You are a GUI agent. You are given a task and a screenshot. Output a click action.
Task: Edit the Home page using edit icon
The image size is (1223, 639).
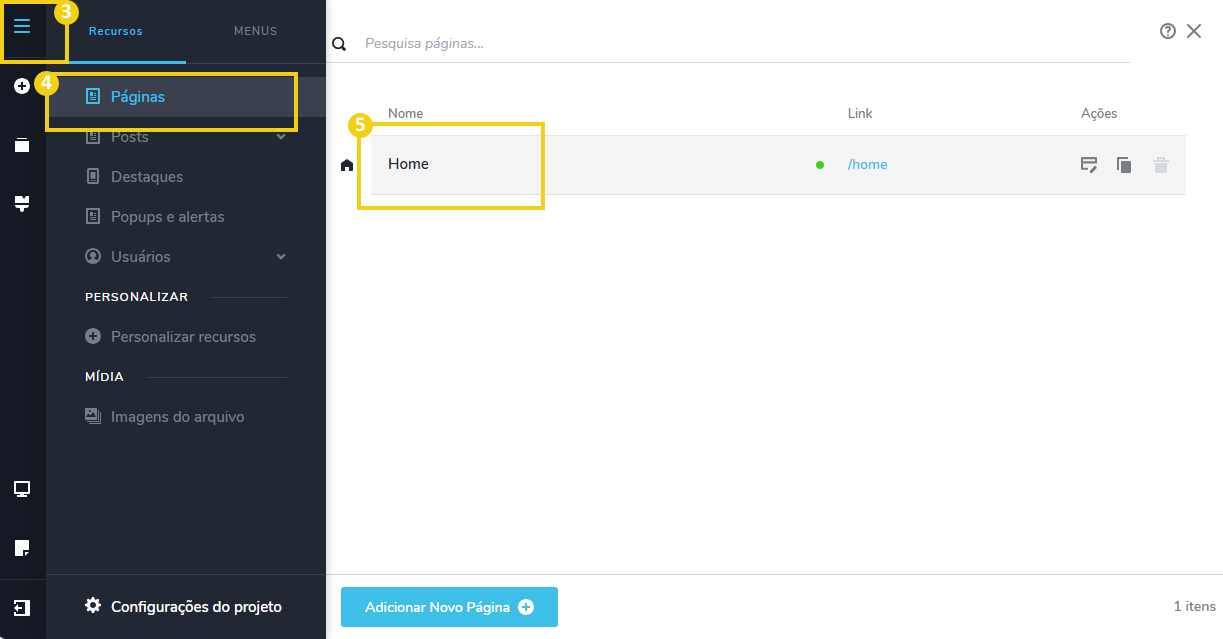pos(1089,165)
